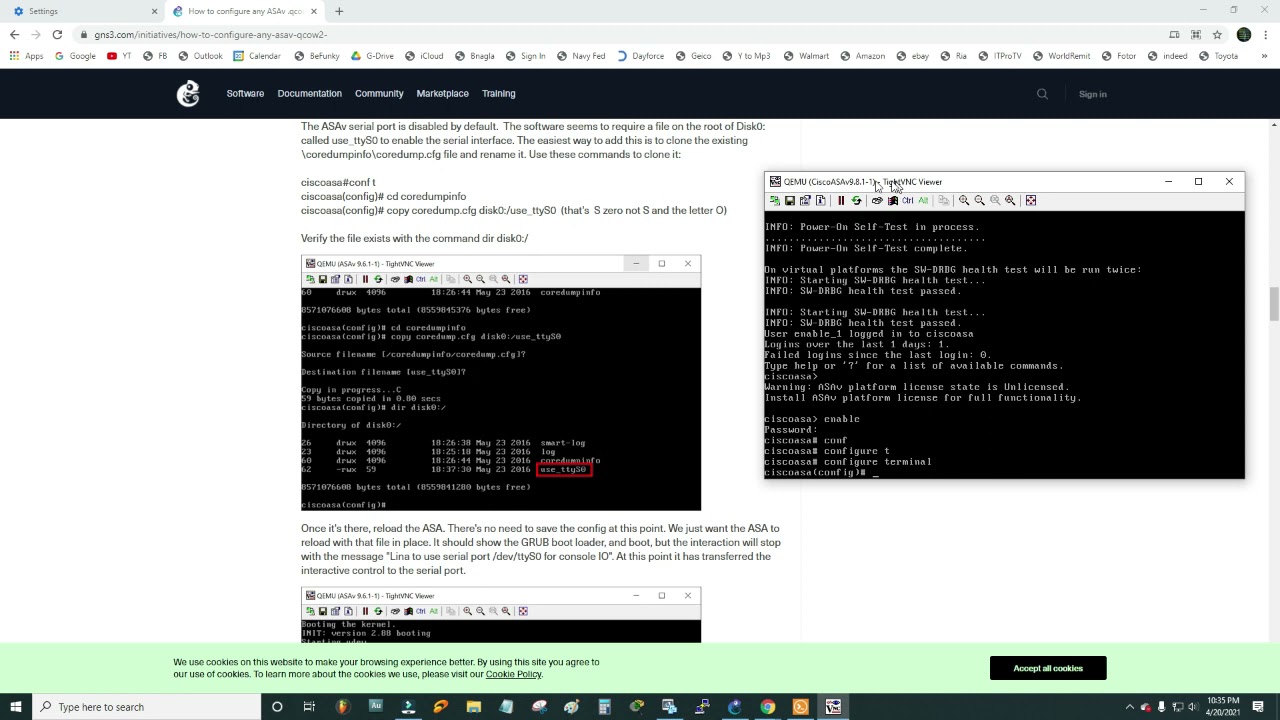Click the site search magnifier icon

click(1042, 94)
